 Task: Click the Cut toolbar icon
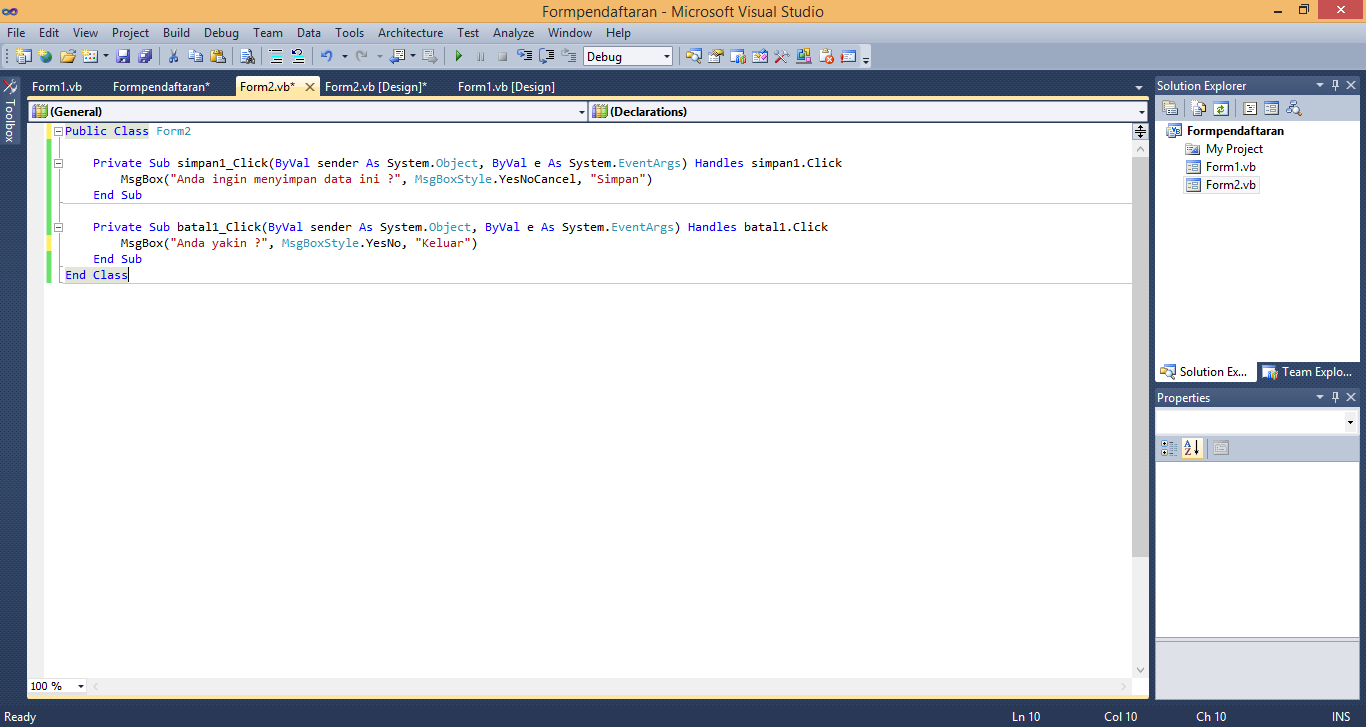tap(173, 56)
